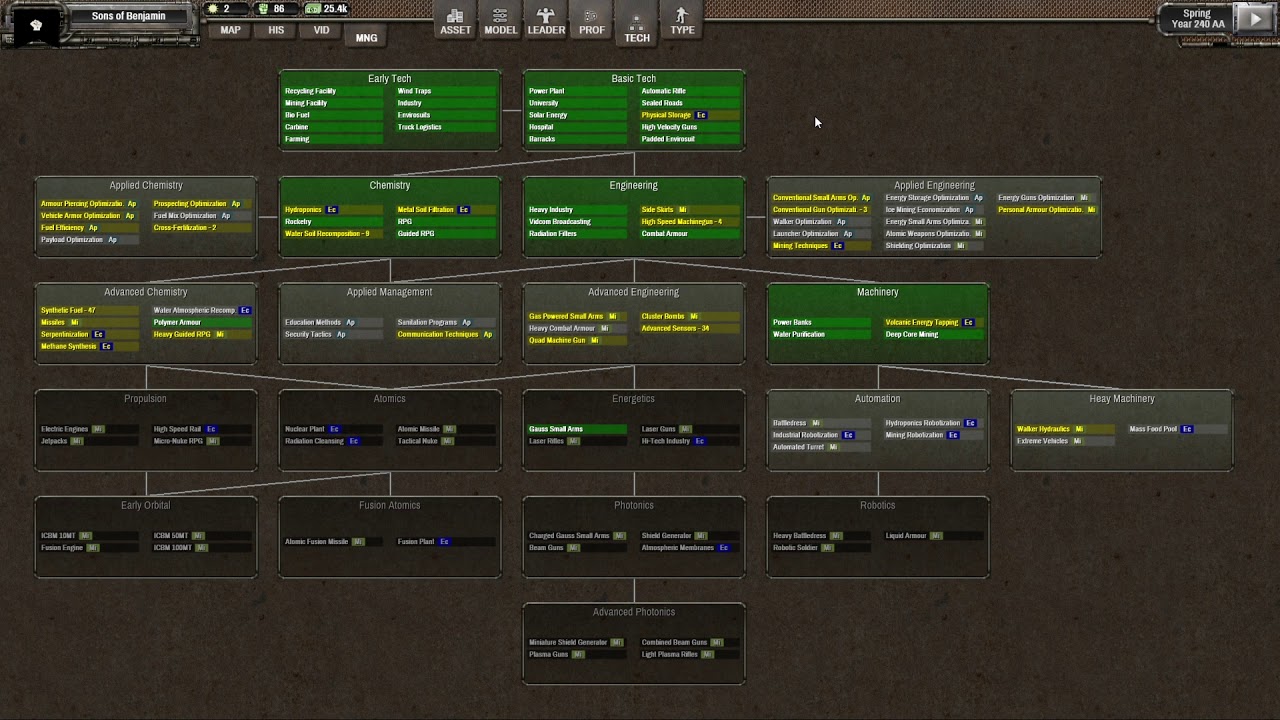Image resolution: width=1280 pixels, height=720 pixels.
Task: Click the regime emblem icon
Action: 36,25
